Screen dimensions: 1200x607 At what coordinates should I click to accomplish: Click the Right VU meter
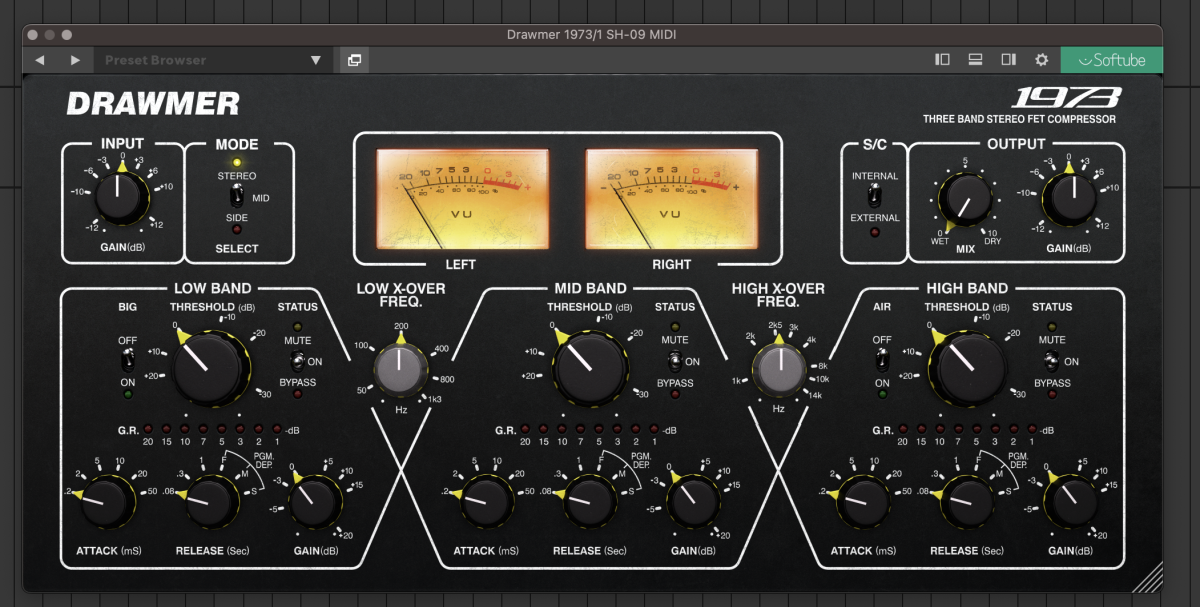click(671, 199)
